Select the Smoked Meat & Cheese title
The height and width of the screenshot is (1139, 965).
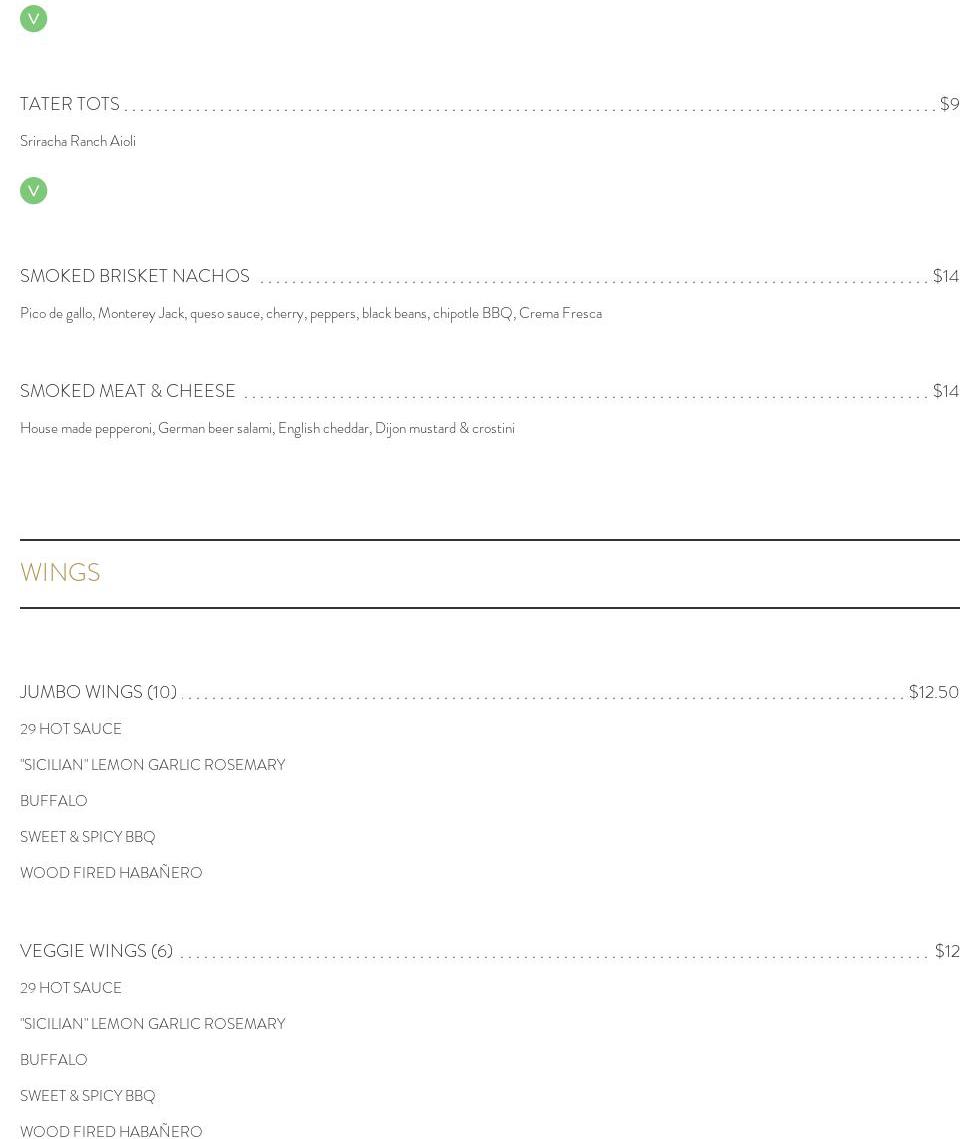128,391
